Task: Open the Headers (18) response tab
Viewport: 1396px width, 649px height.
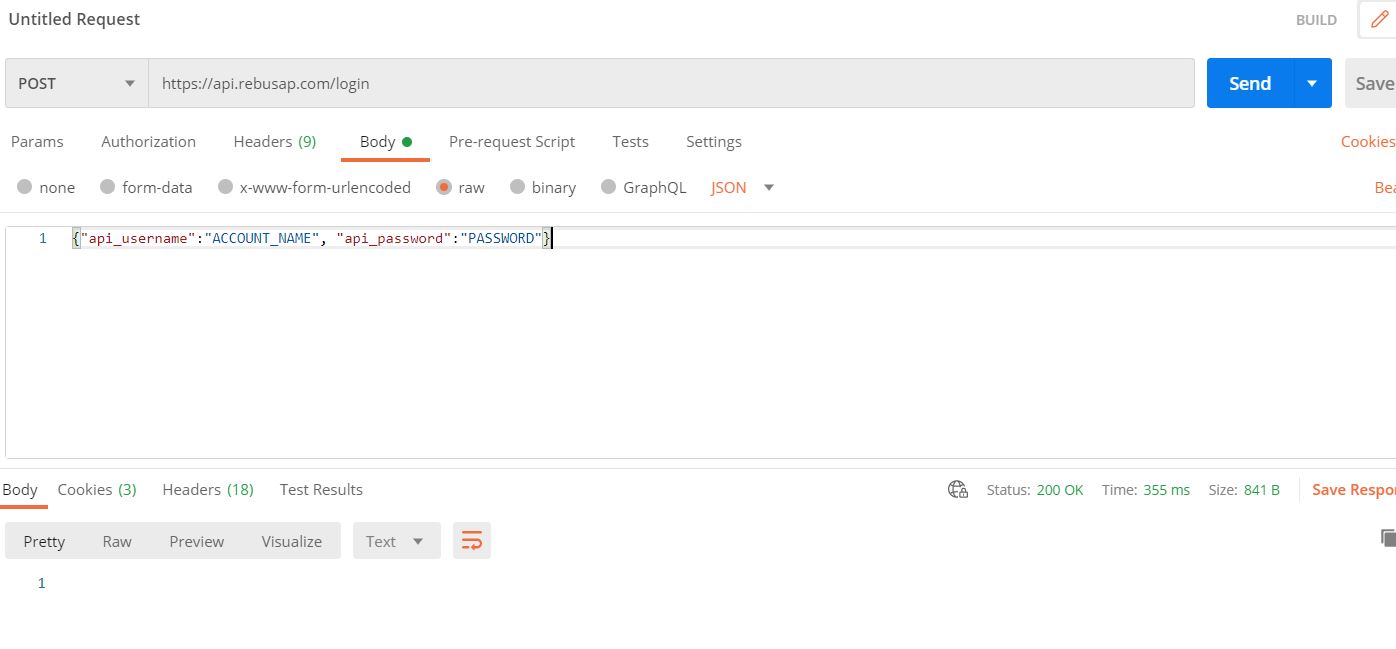Action: point(207,489)
